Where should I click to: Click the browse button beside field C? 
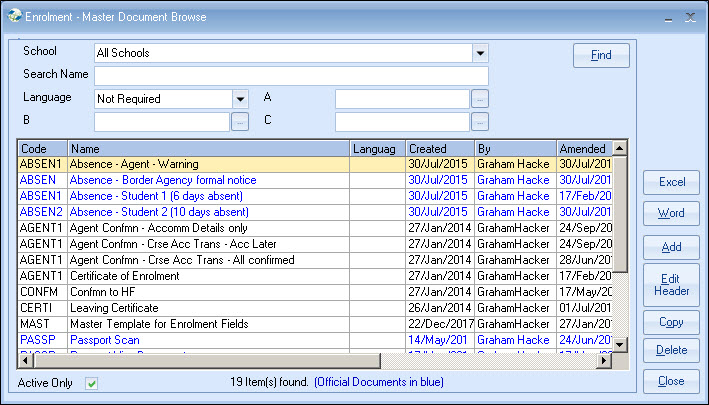click(480, 122)
